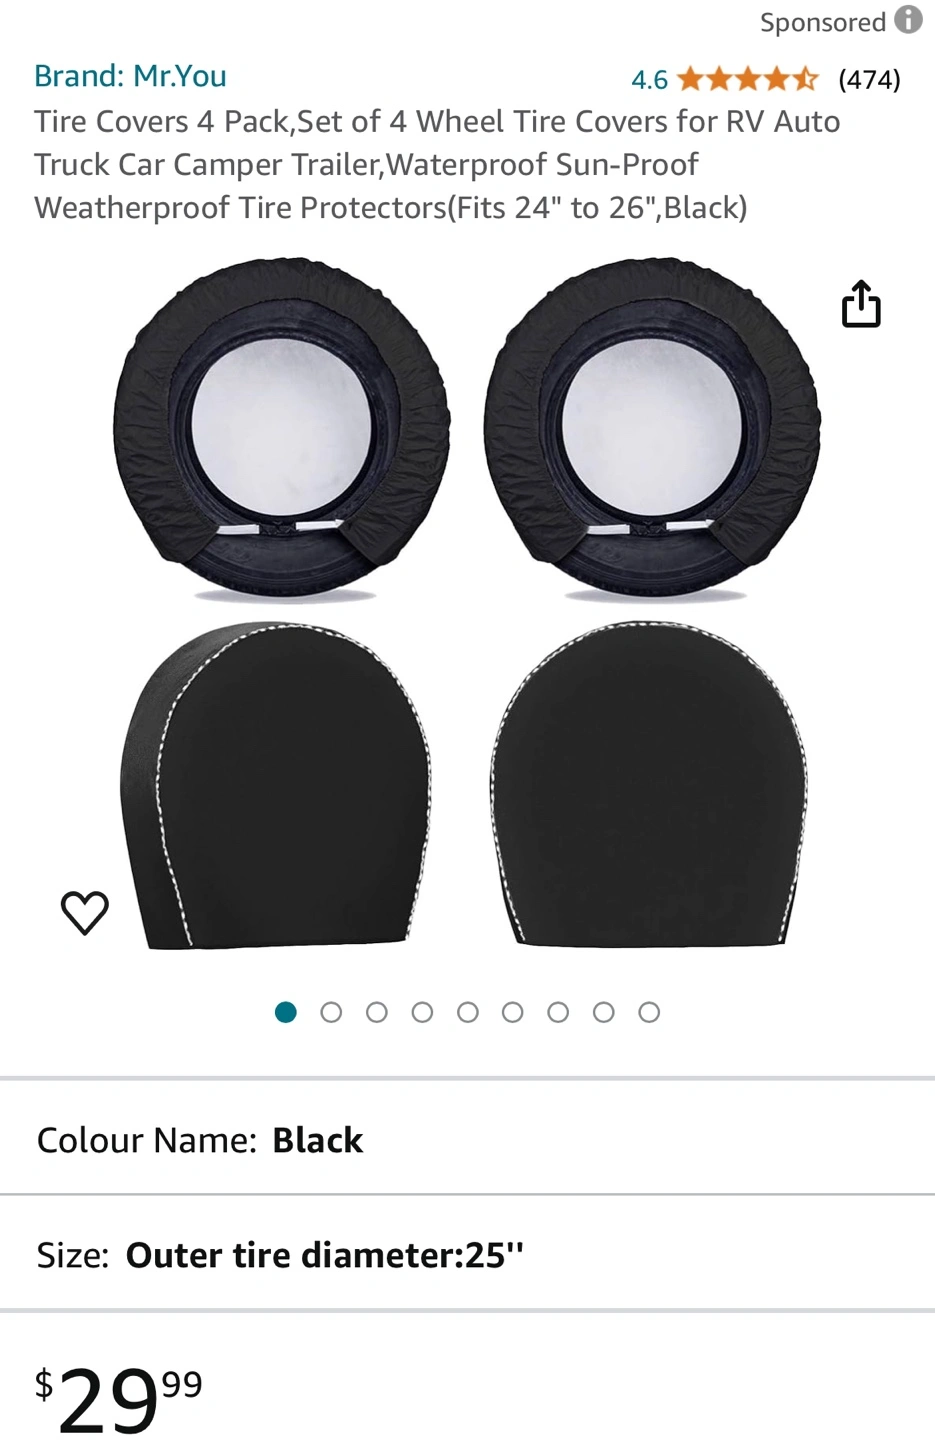
Task: Go to the third product image dot
Action: (377, 1012)
